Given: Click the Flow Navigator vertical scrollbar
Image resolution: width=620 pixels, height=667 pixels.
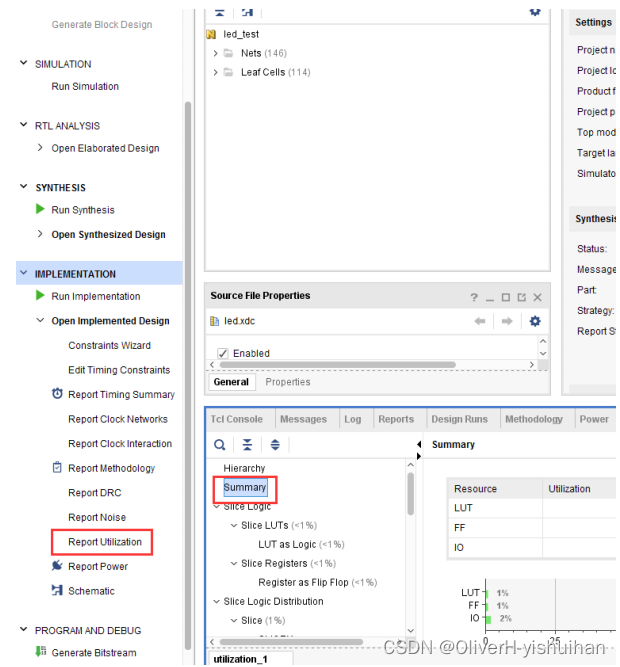Looking at the screenshot, I should [188, 374].
